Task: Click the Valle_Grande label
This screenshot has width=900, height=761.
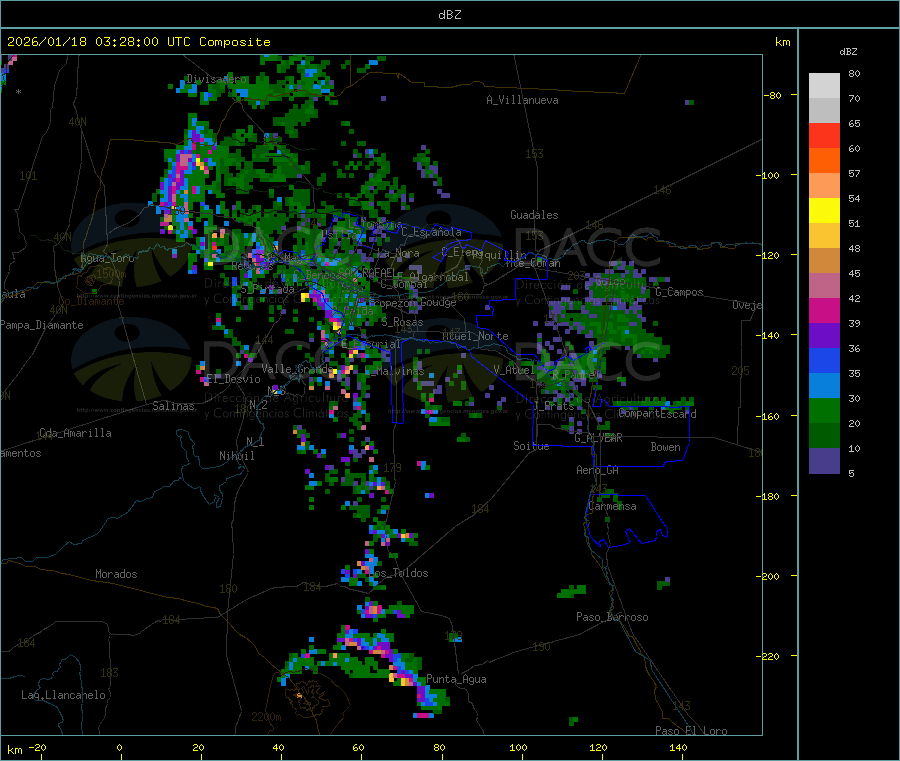Action: pyautogui.click(x=295, y=369)
